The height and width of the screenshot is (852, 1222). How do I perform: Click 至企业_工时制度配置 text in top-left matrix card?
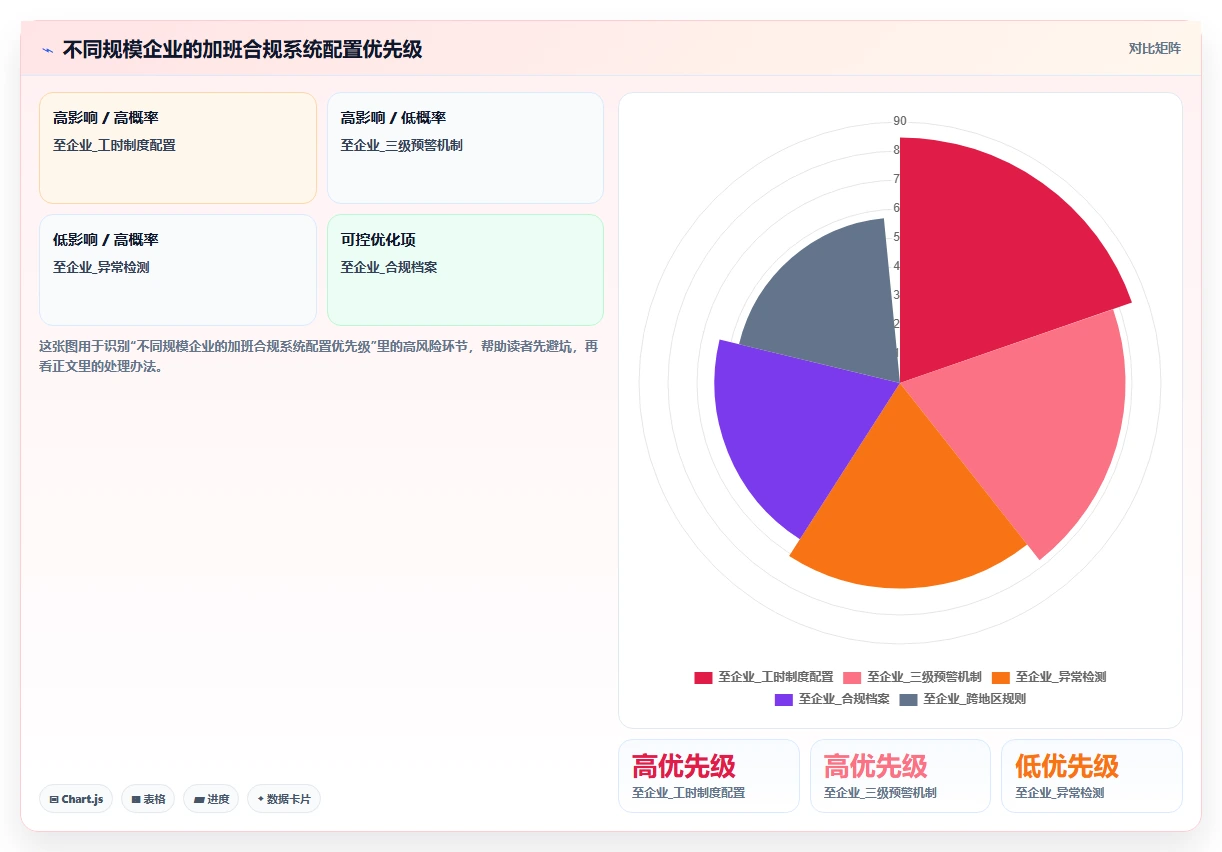[x=114, y=145]
